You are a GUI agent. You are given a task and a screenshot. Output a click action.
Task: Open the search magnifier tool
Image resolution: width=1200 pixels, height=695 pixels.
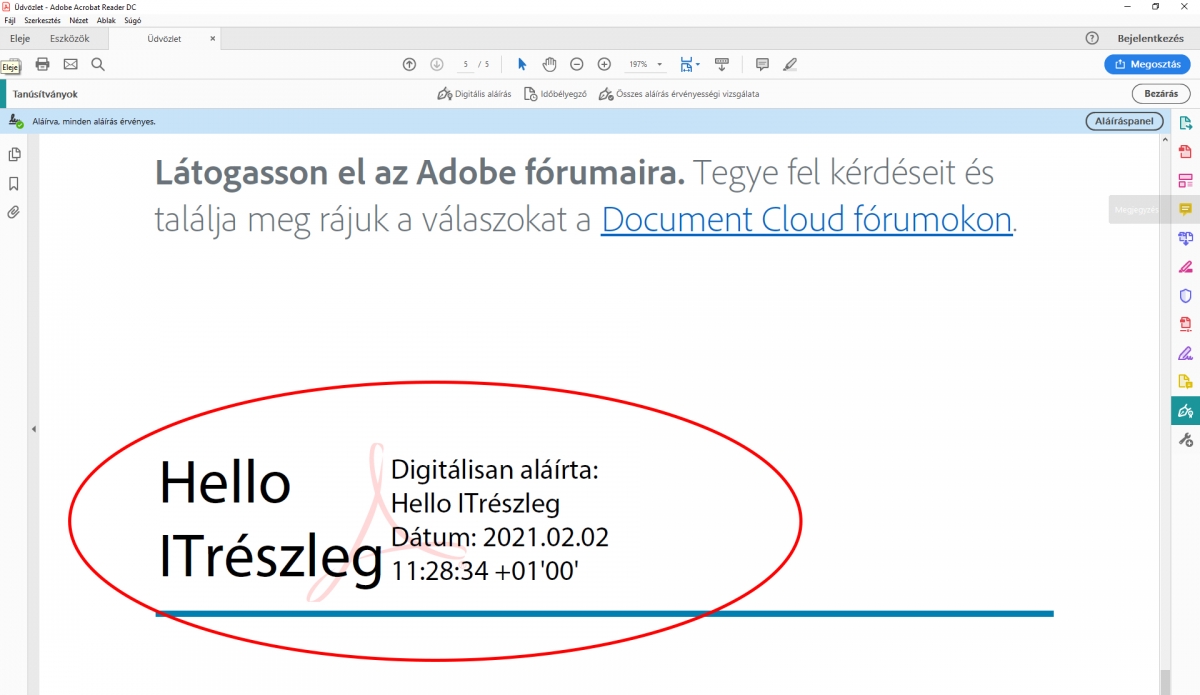(x=98, y=64)
